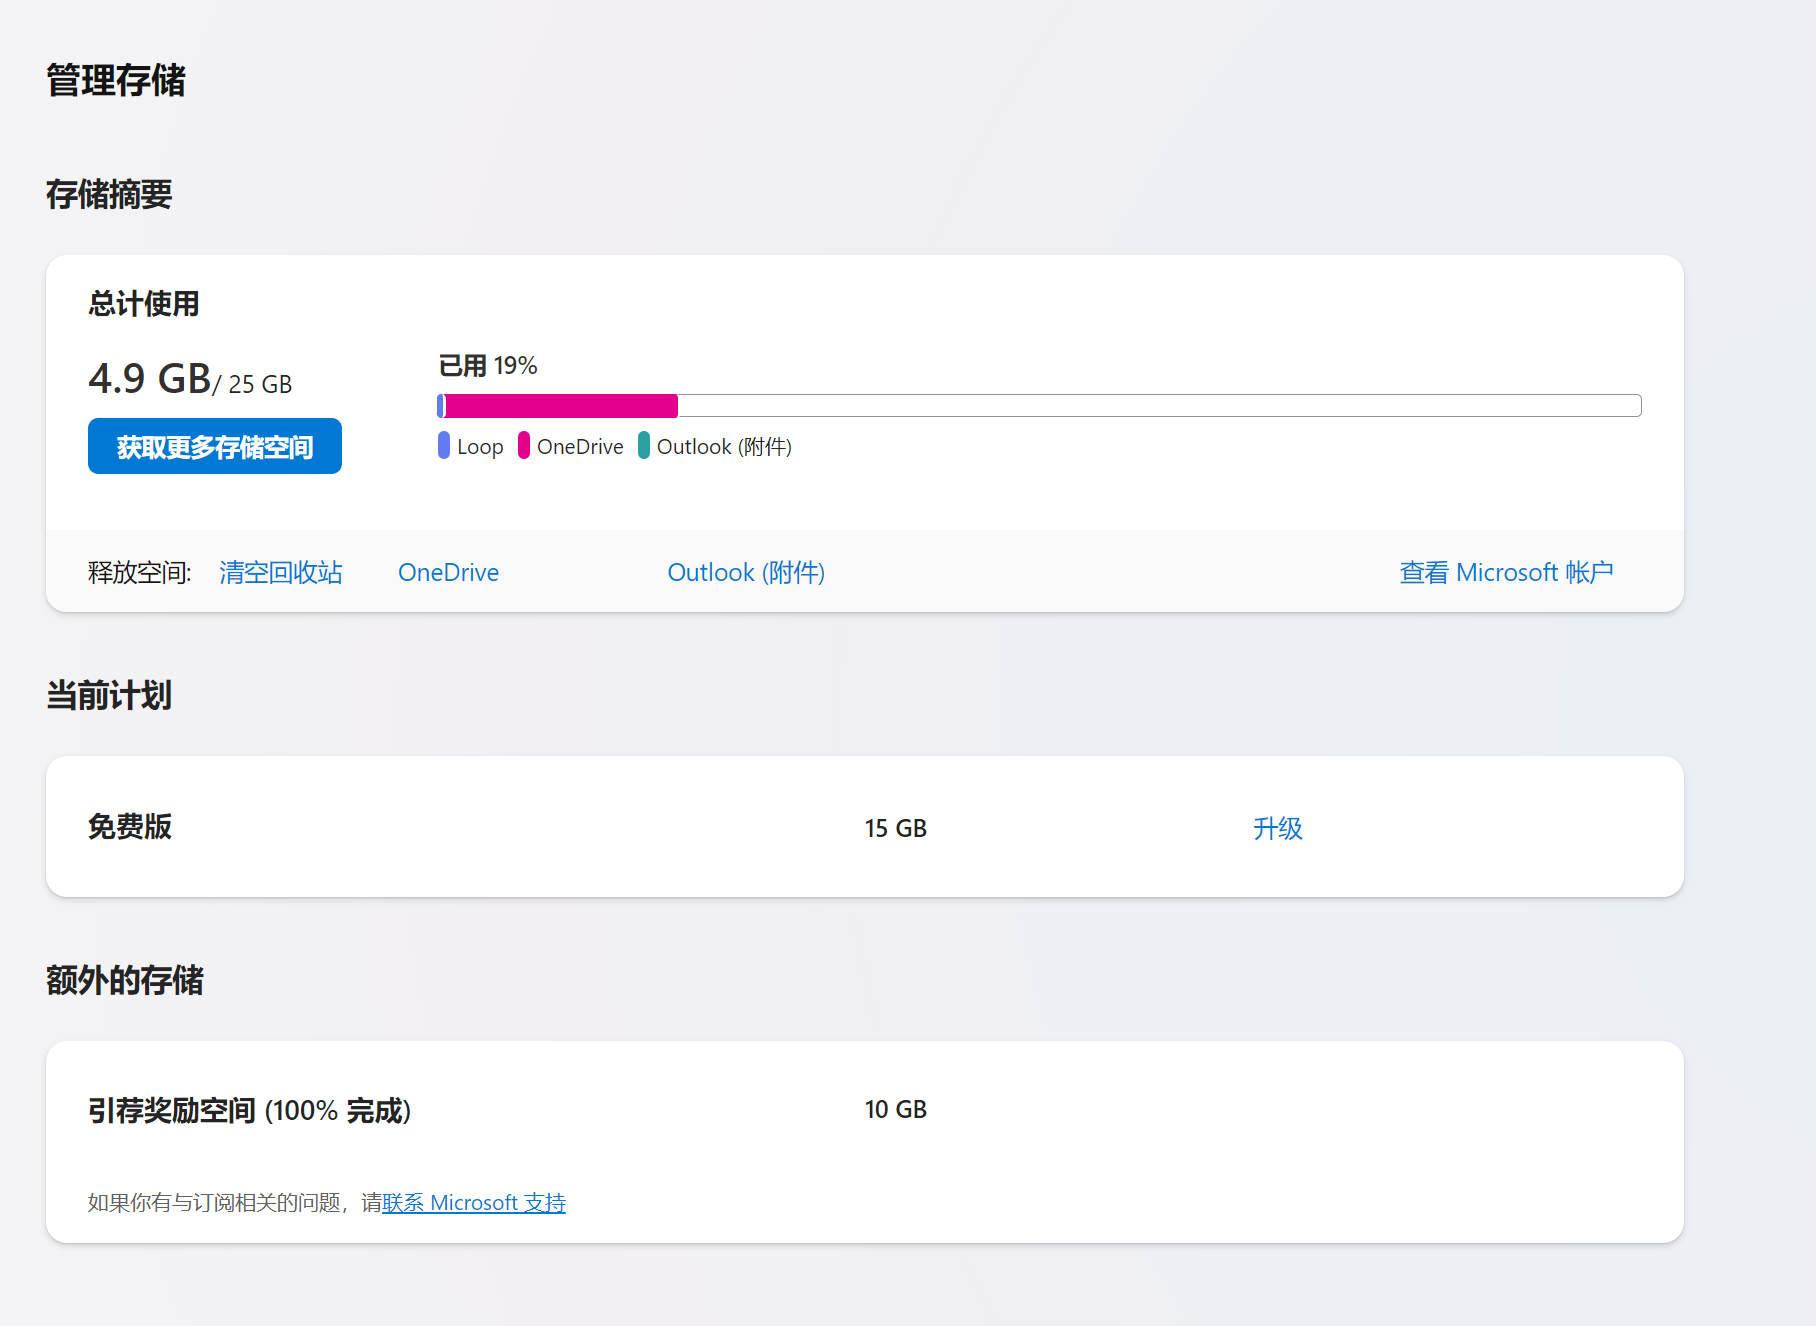The image size is (1816, 1326).
Task: Open the 联系 Microsoft 支持 link
Action: click(474, 1202)
